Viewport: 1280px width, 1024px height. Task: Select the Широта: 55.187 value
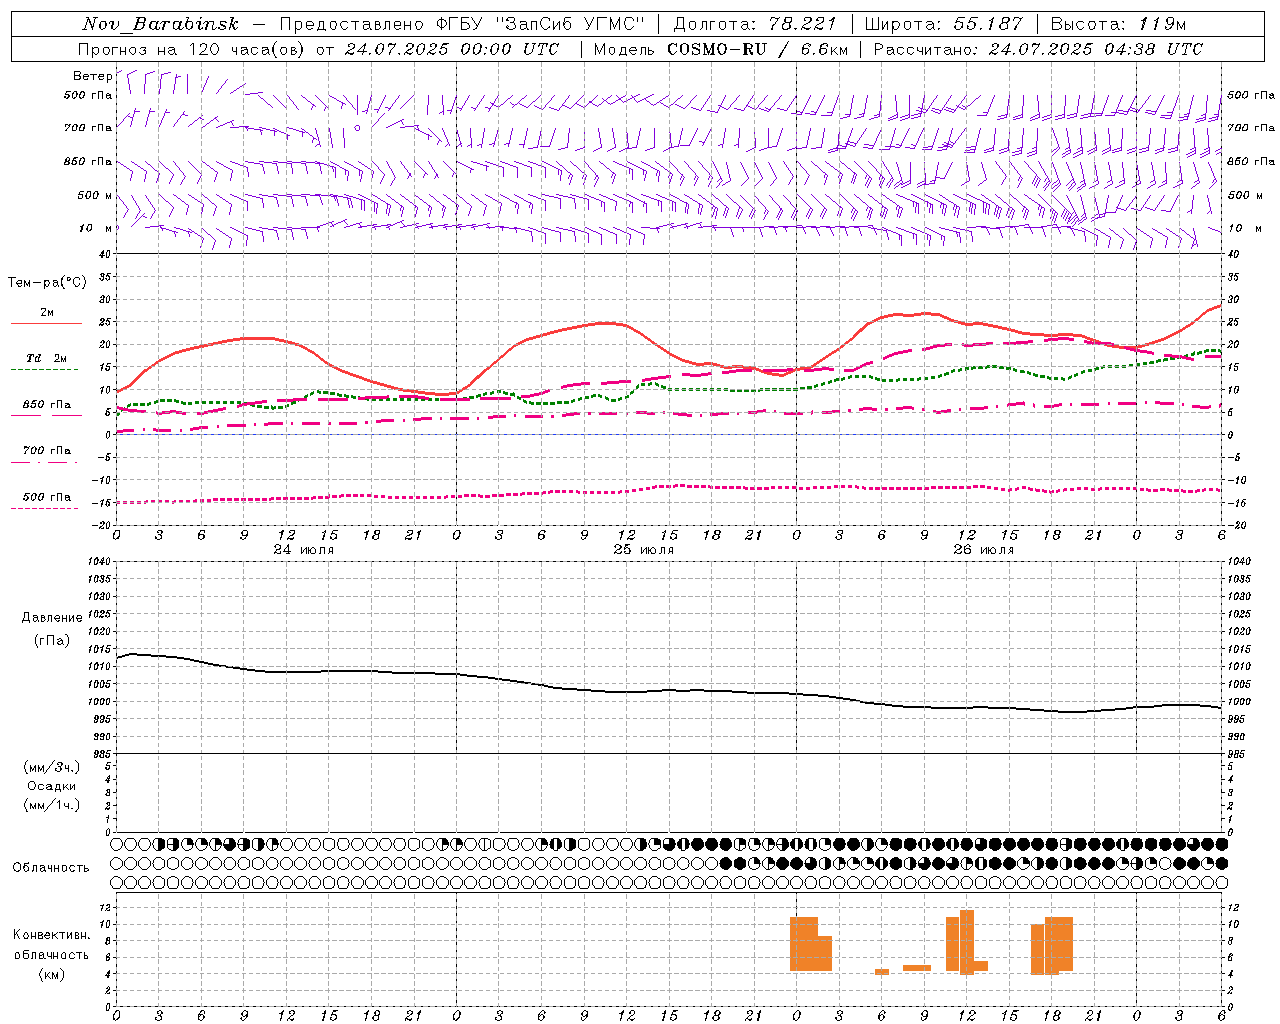tap(943, 24)
